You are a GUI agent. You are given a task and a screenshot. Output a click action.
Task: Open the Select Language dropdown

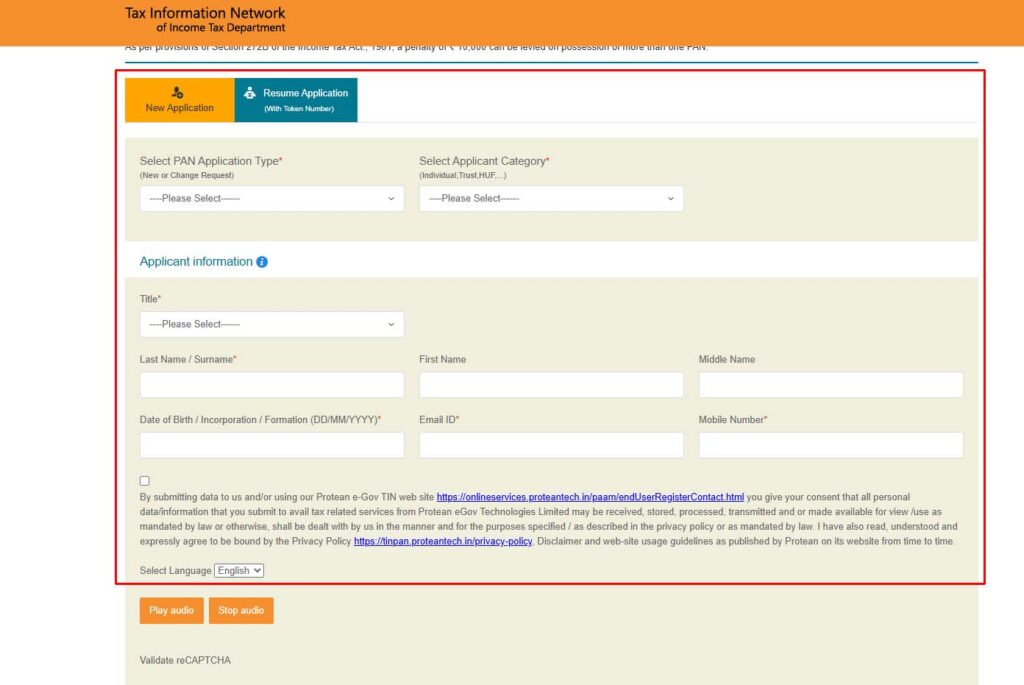click(239, 570)
